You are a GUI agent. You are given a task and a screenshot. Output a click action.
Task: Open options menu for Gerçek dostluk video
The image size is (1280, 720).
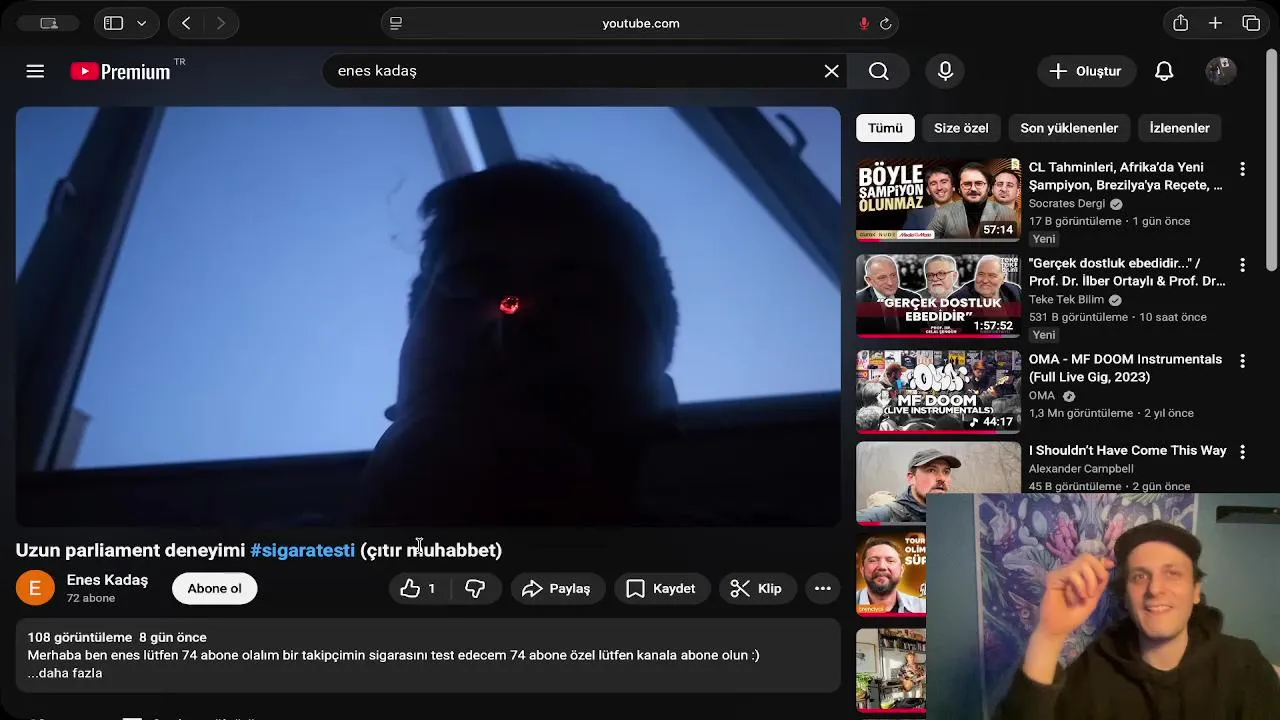1242,265
